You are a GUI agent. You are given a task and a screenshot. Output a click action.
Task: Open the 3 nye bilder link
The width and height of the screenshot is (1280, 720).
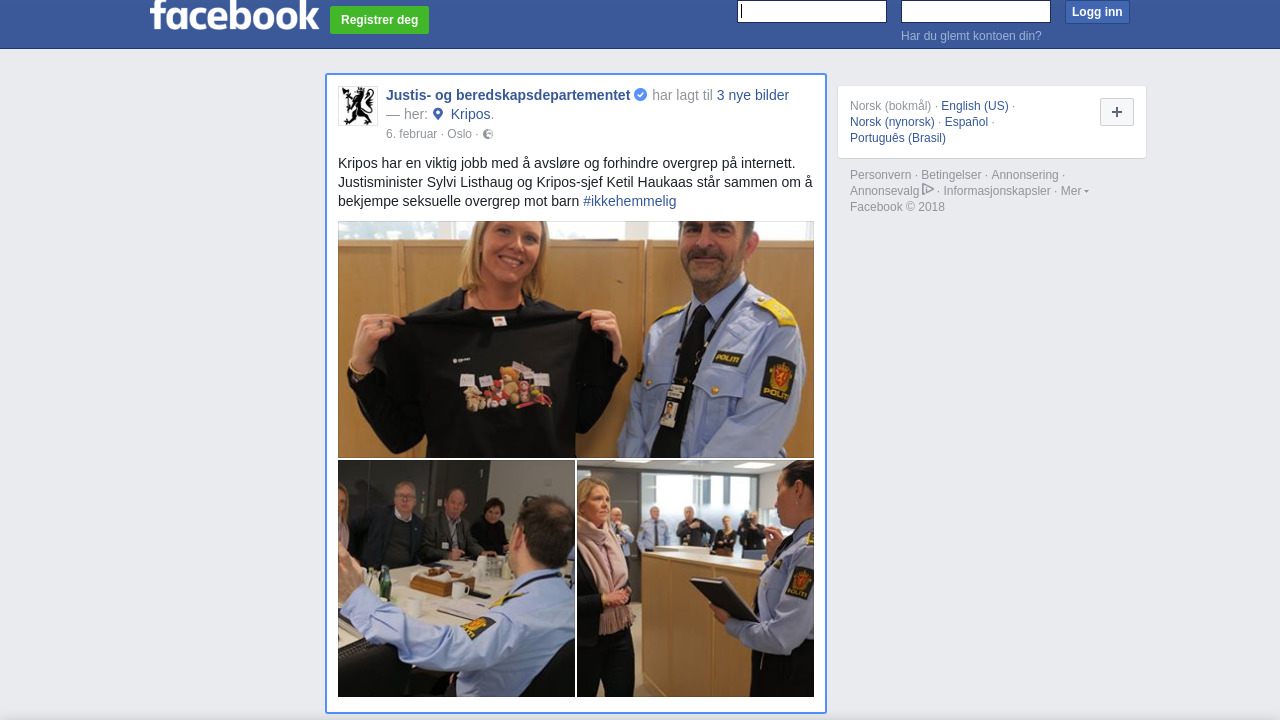point(753,95)
